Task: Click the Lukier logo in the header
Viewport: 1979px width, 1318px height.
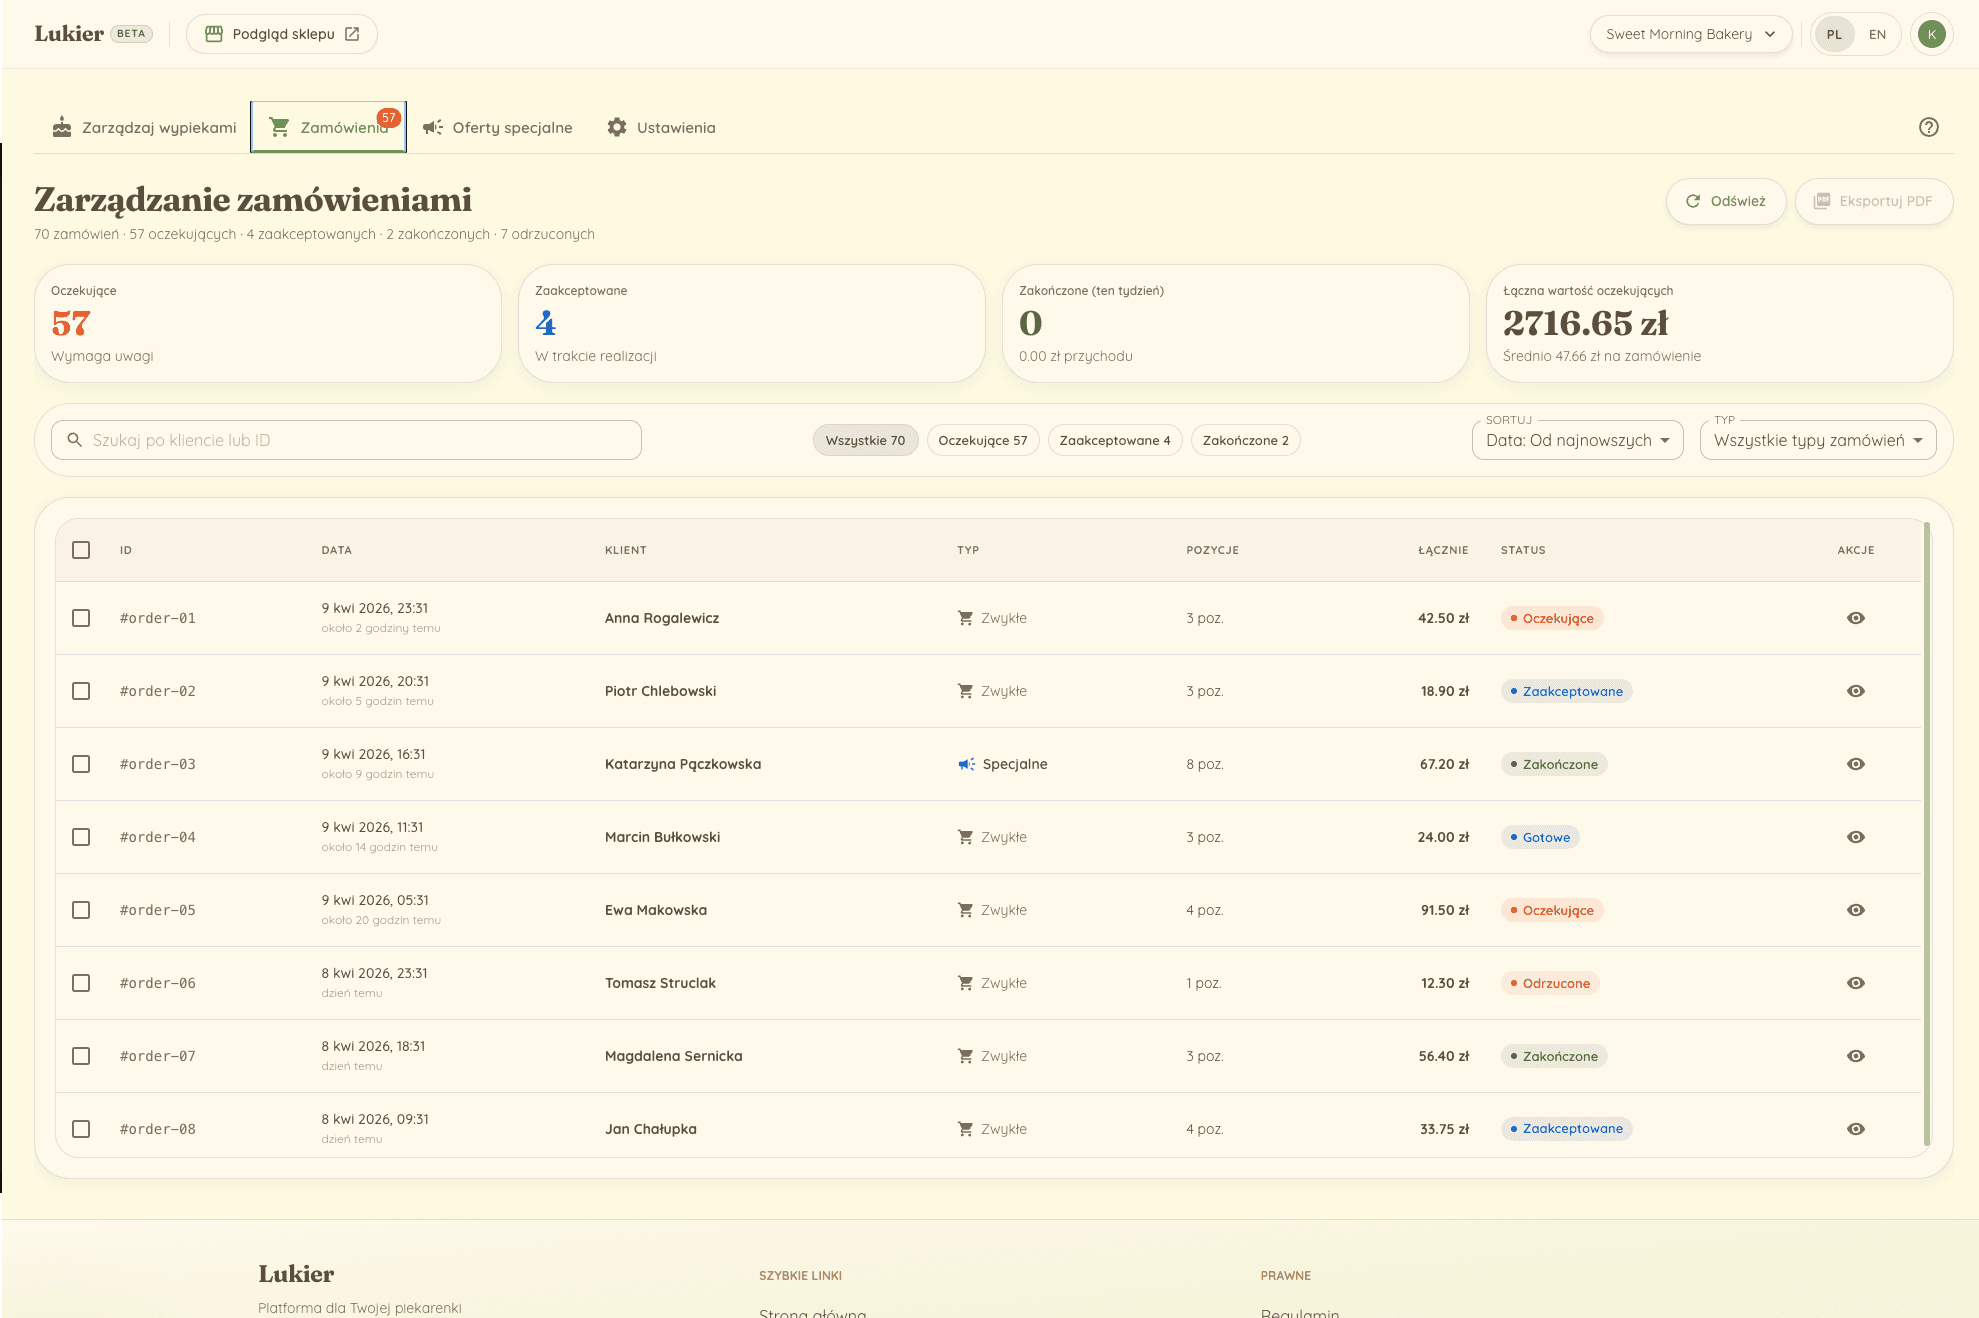Action: coord(69,34)
